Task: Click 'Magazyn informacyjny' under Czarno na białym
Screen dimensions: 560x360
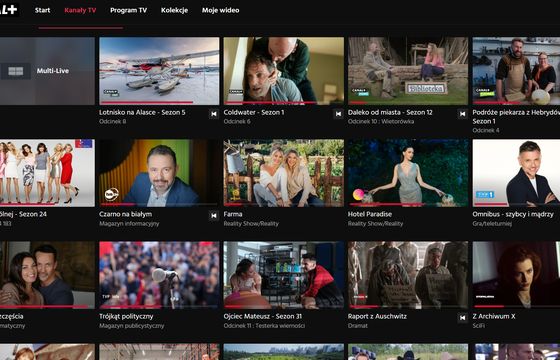Action: (129, 224)
